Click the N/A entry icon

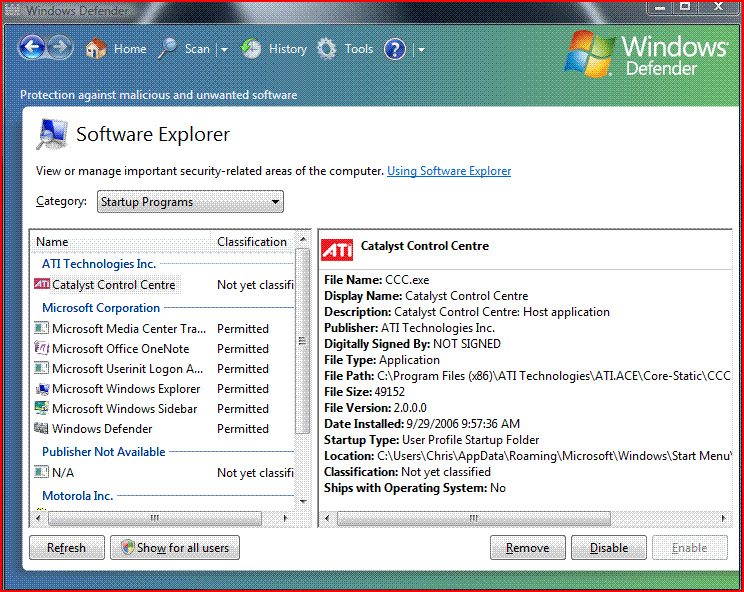click(x=42, y=472)
